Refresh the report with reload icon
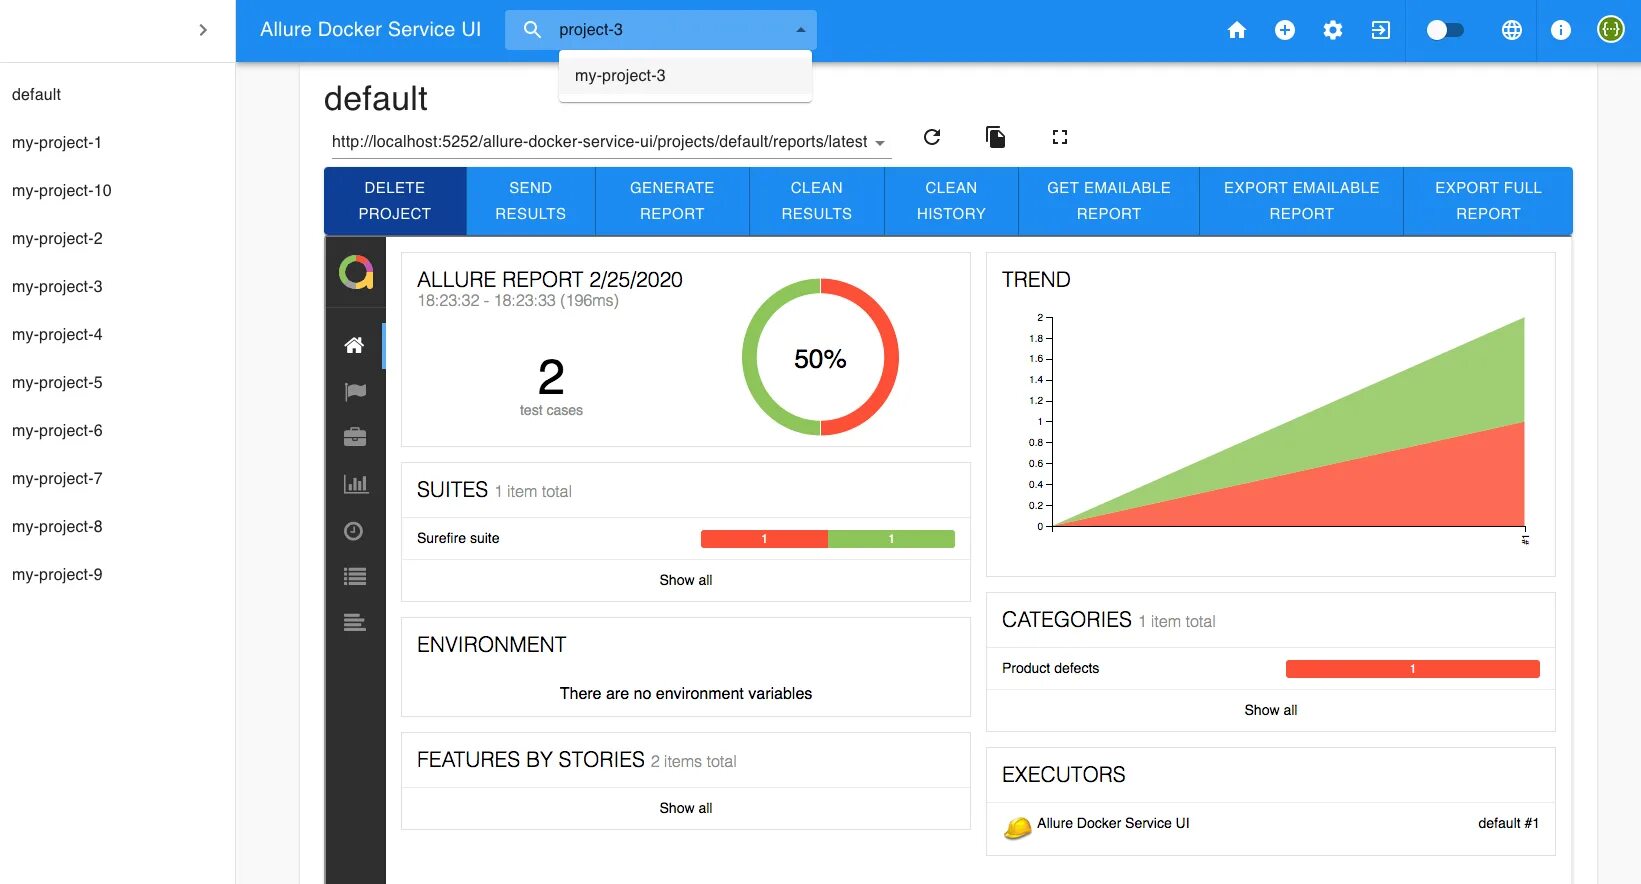Viewport: 1641px width, 884px height. 932,137
